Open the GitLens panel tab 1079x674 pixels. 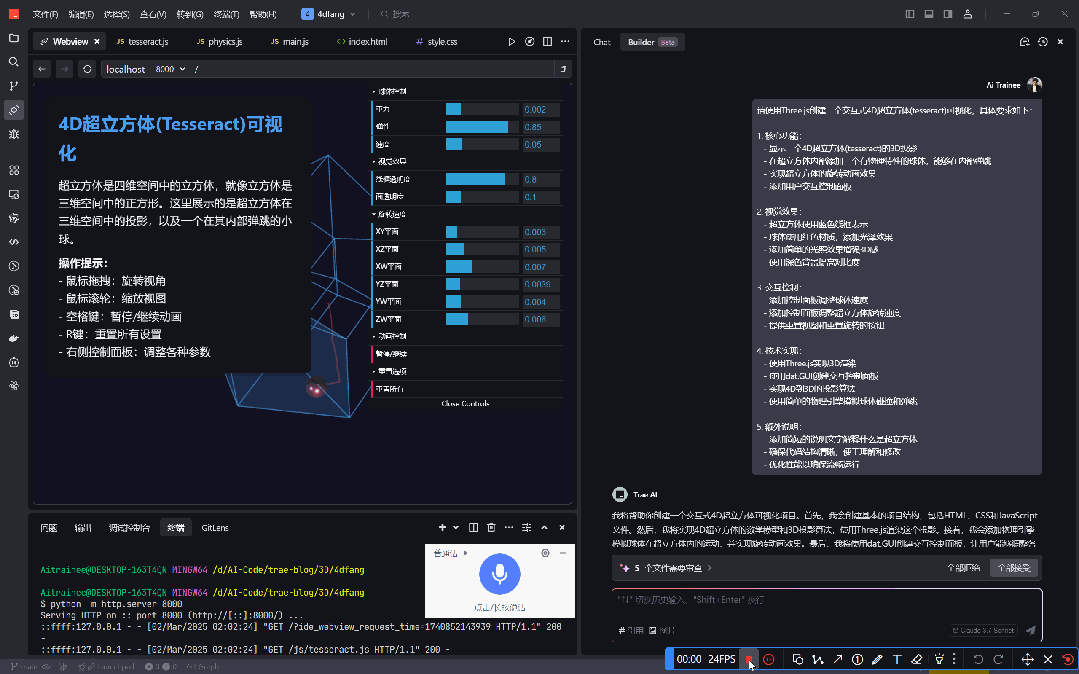tap(215, 527)
